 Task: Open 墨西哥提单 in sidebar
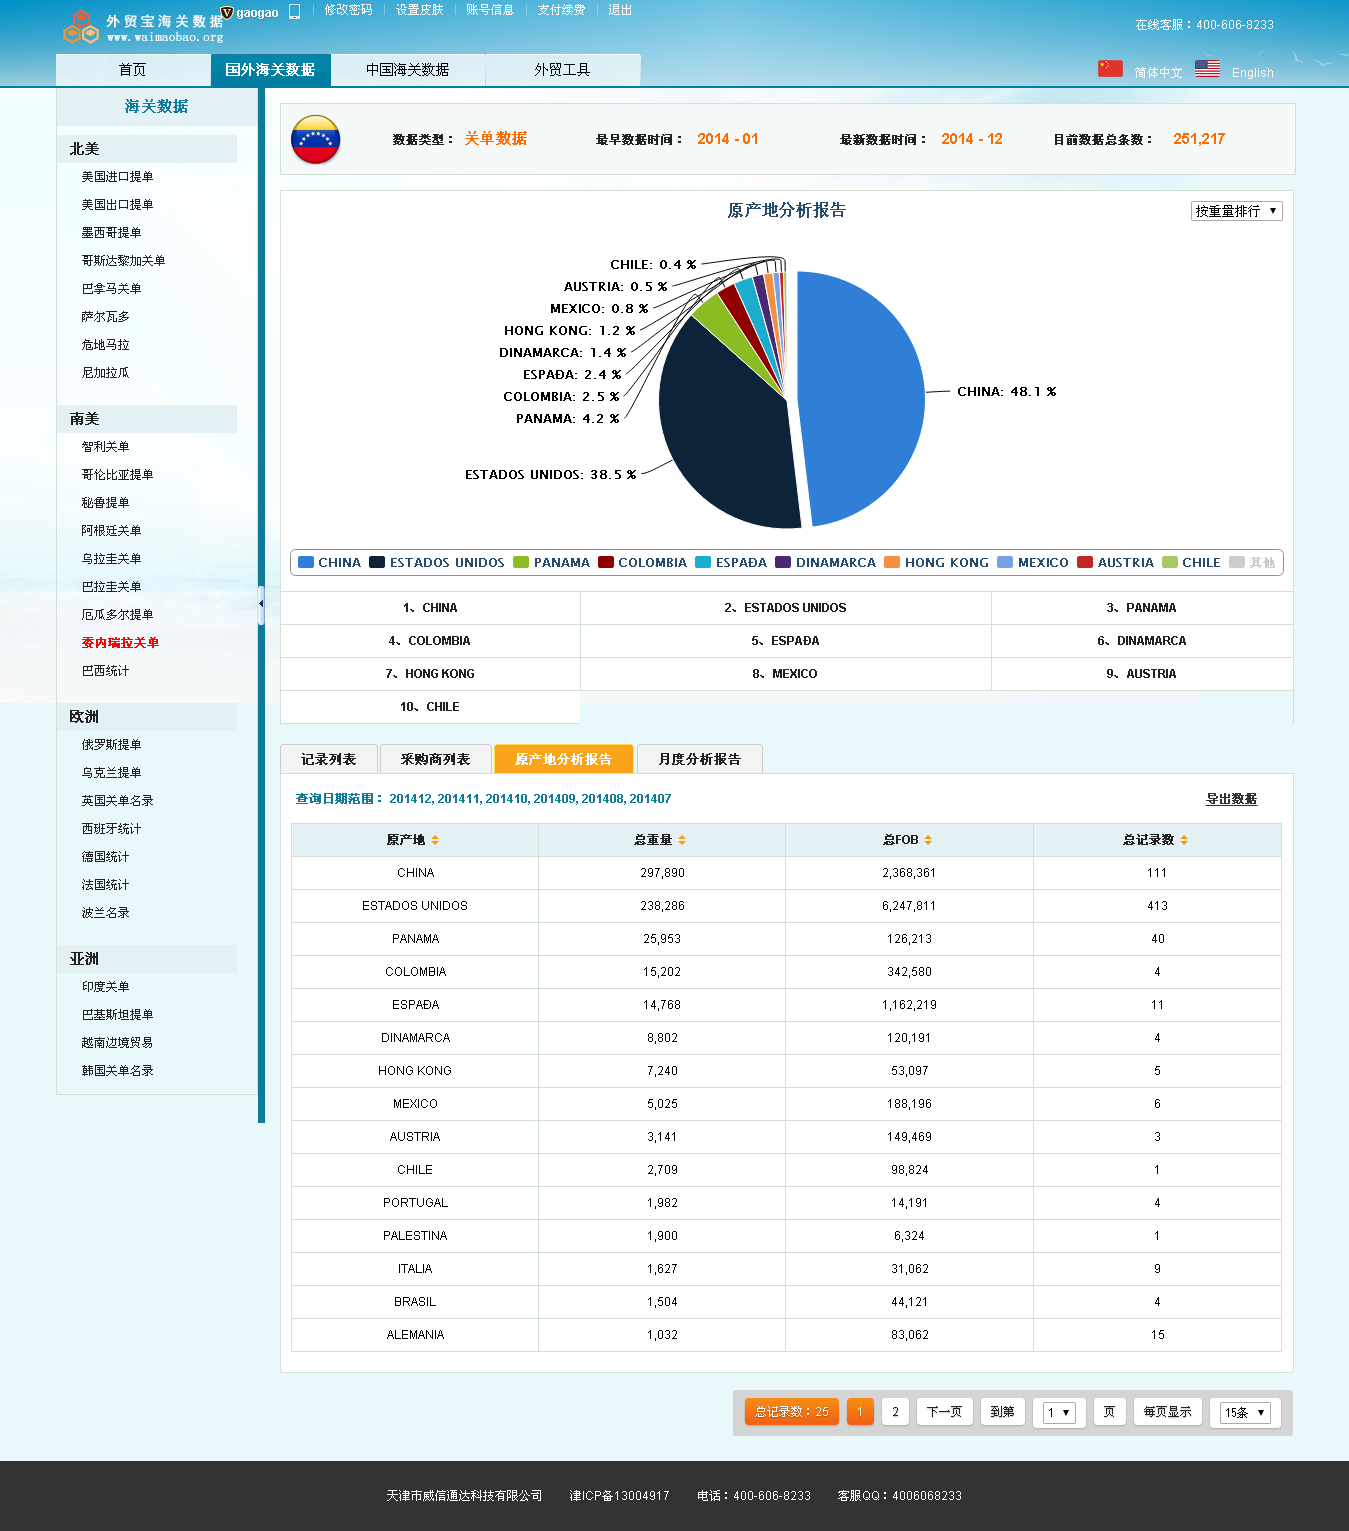[x=111, y=233]
